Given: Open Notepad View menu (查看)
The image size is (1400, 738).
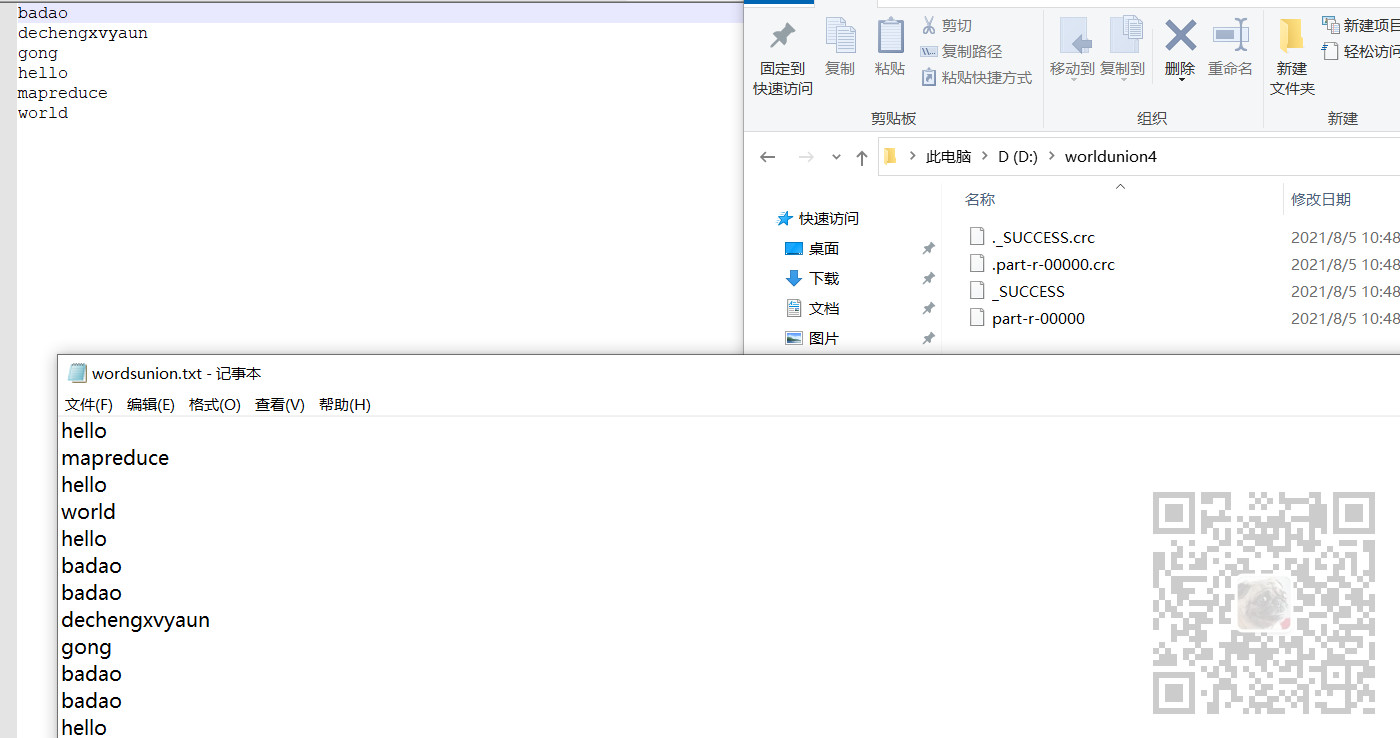Looking at the screenshot, I should pos(280,404).
